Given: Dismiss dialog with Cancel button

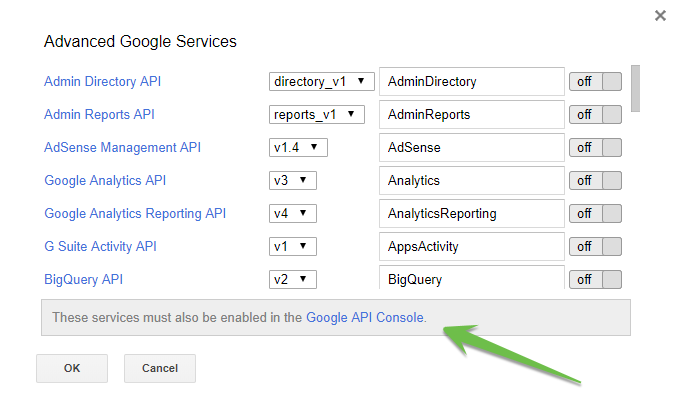Looking at the screenshot, I should (160, 369).
